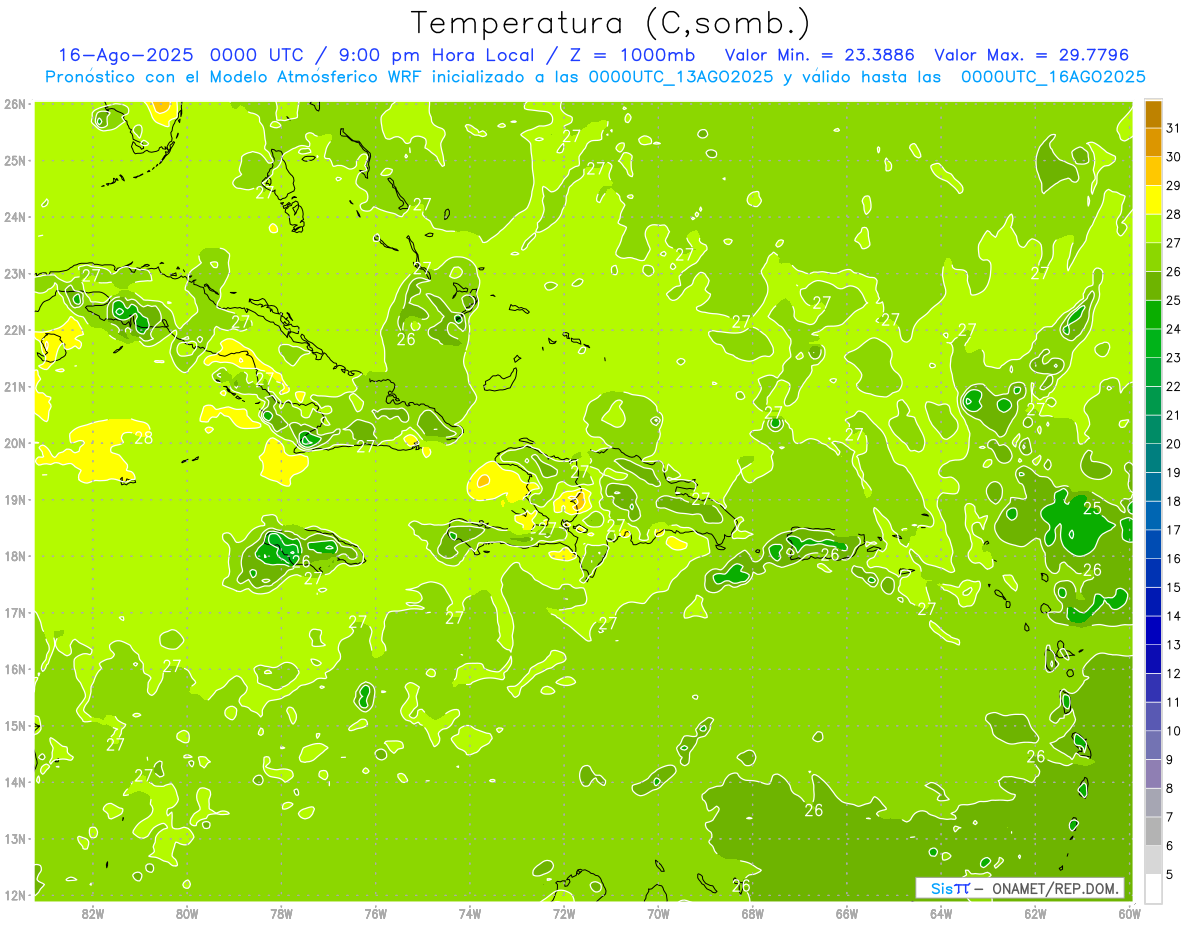Image resolution: width=1200 pixels, height=927 pixels.
Task: Click the legend value '13'
Action: [x=1174, y=645]
